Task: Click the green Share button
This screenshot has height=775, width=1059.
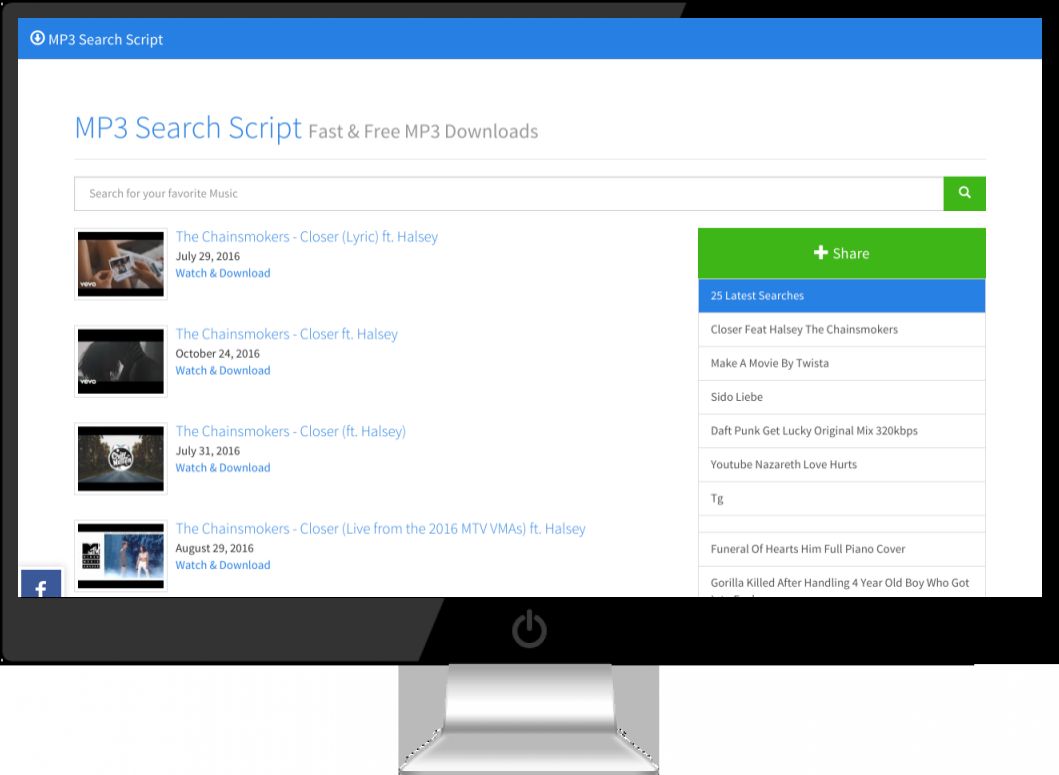Action: click(x=841, y=252)
